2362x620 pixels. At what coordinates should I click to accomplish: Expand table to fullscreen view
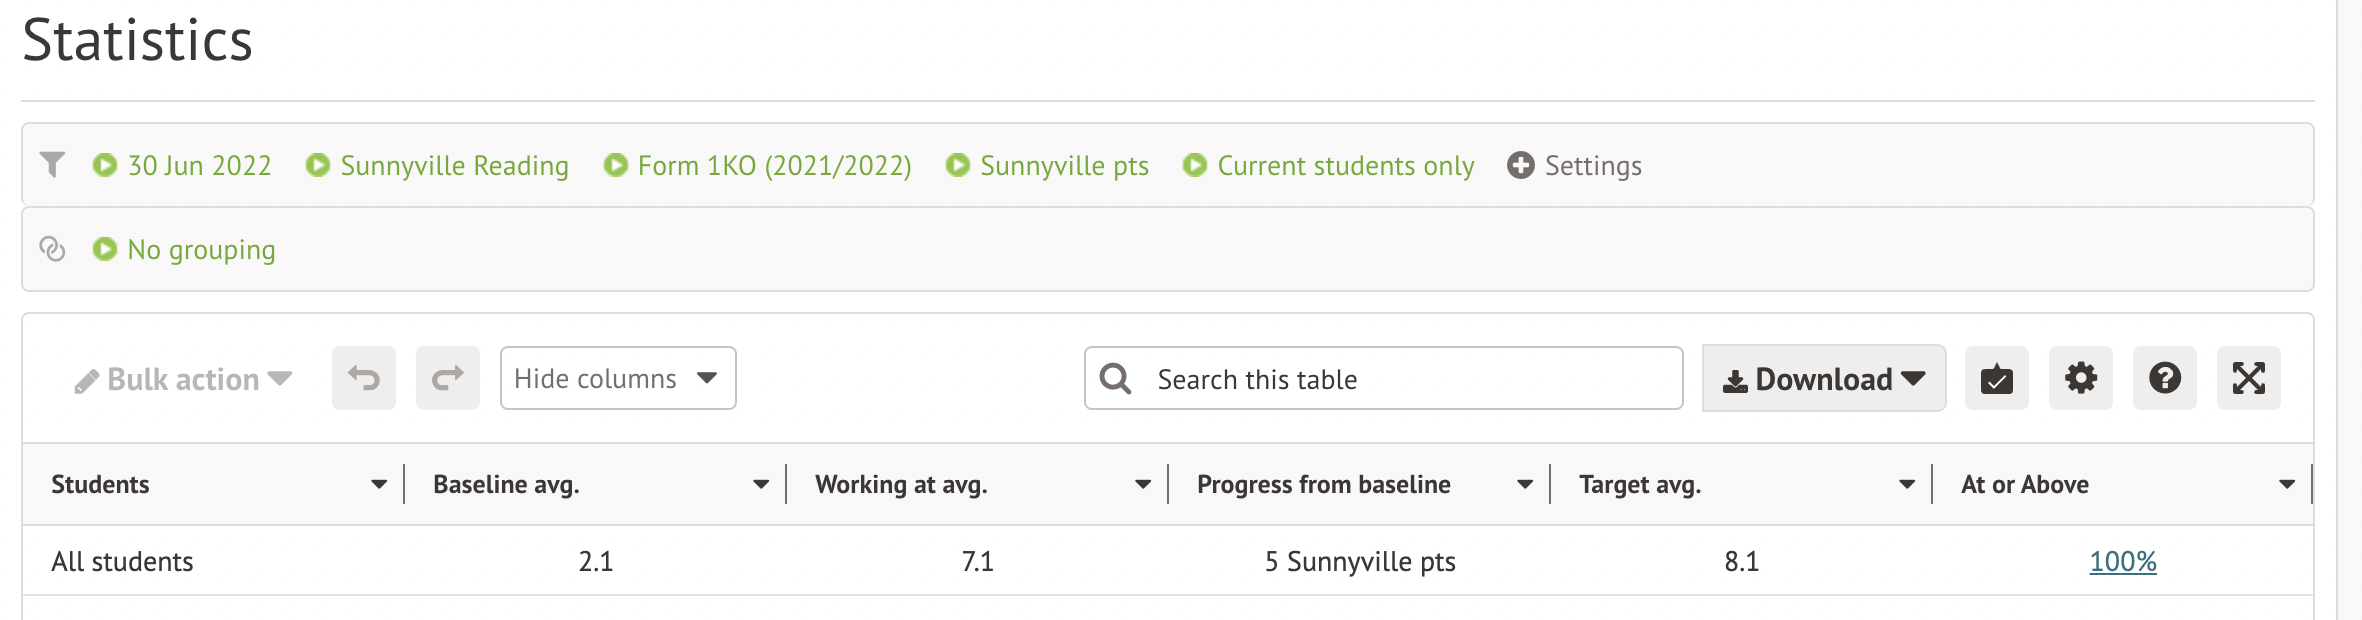click(x=2248, y=378)
